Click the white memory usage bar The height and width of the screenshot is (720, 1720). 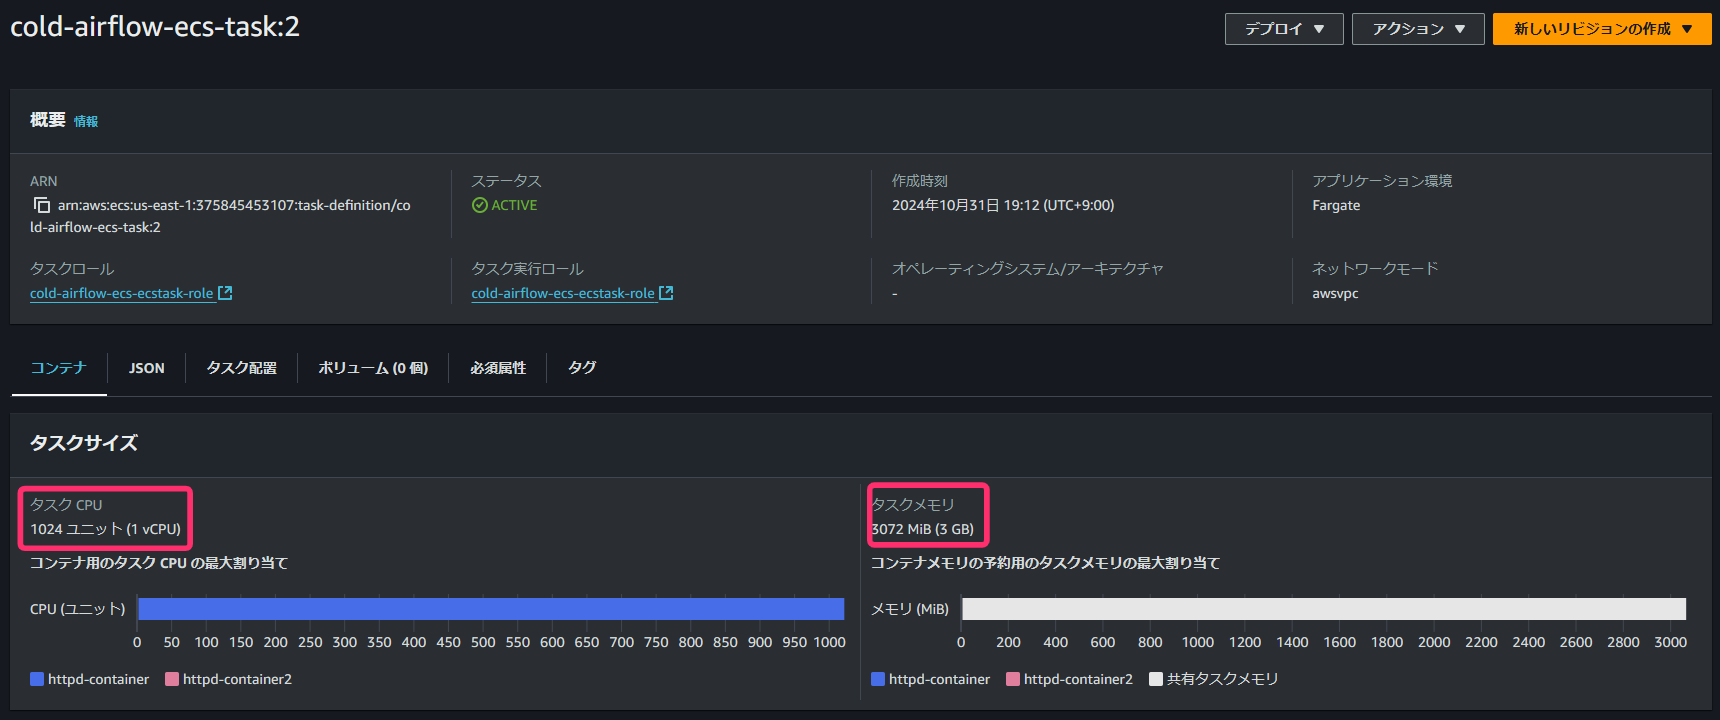(x=1324, y=609)
